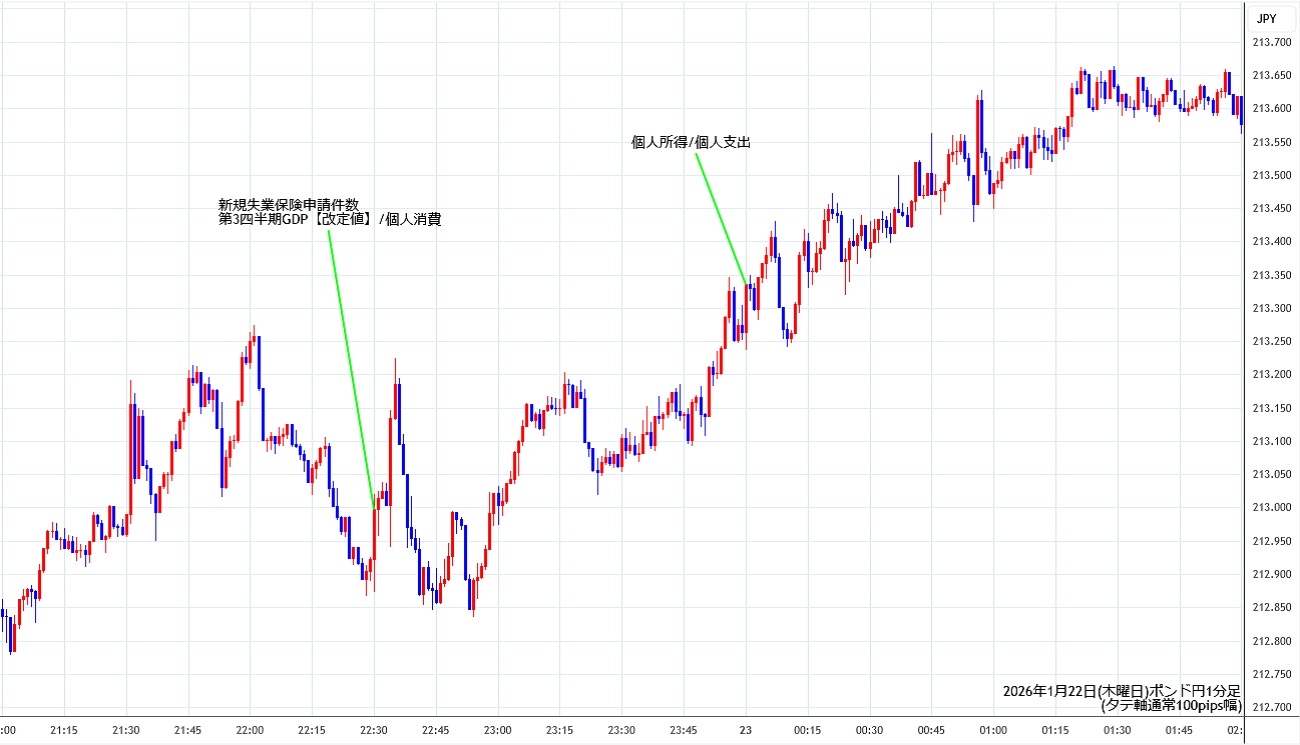Click the 01:45 time axis label
This screenshot has height=745, width=1300.
pyautogui.click(x=1179, y=731)
